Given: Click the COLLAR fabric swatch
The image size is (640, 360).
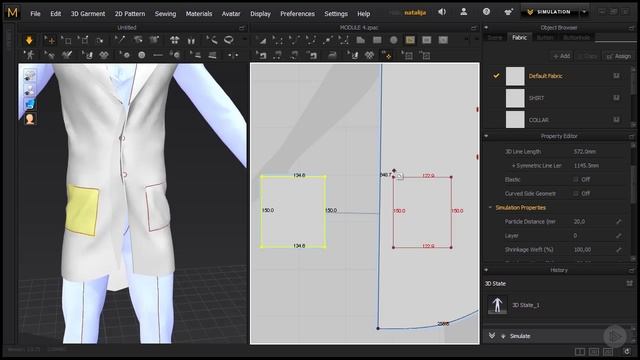Looking at the screenshot, I should pos(515,120).
